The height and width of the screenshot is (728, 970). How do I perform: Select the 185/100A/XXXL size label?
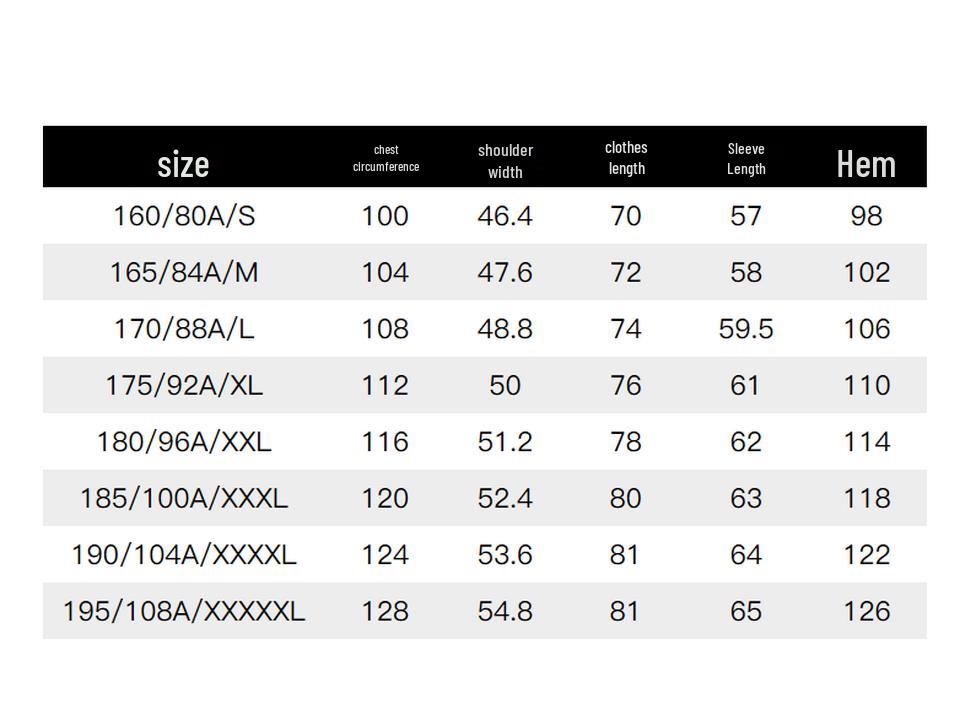(x=184, y=498)
